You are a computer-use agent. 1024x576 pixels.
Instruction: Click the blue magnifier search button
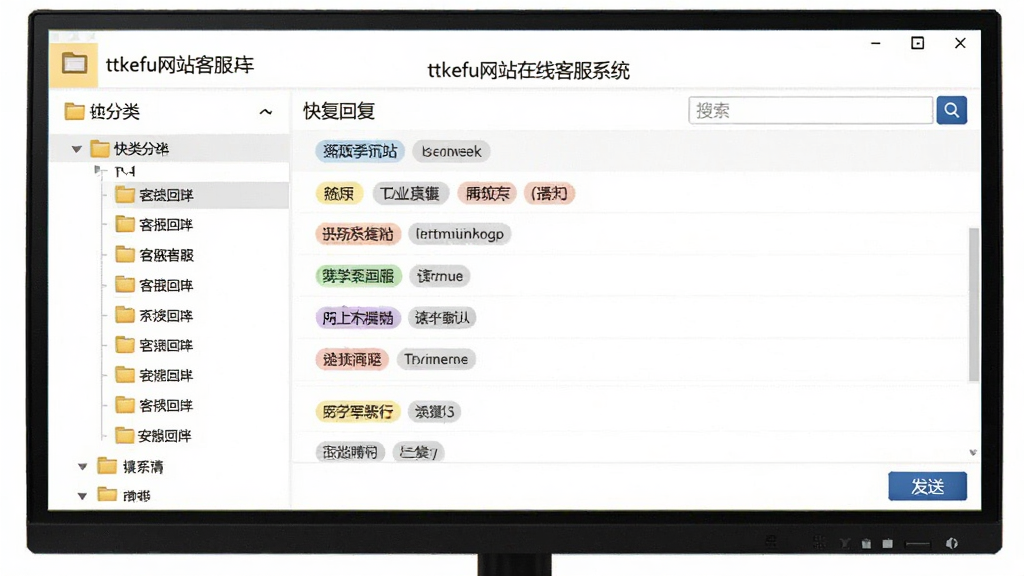[x=952, y=110]
